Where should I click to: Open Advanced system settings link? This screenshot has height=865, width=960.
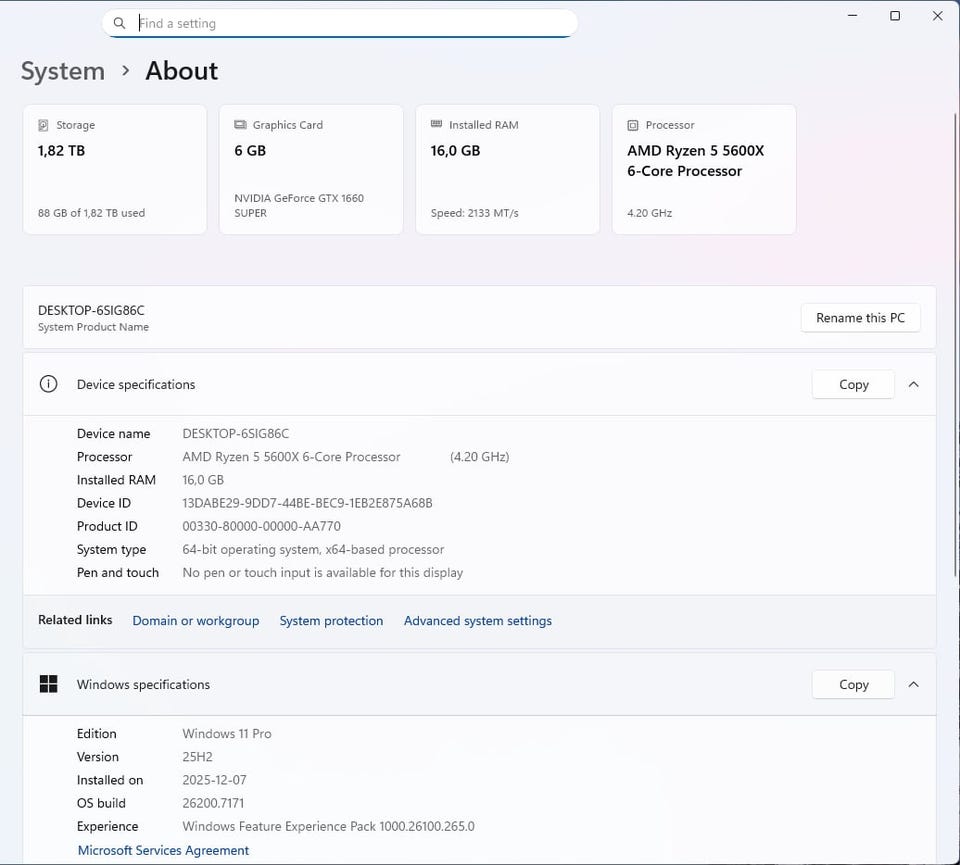(477, 621)
